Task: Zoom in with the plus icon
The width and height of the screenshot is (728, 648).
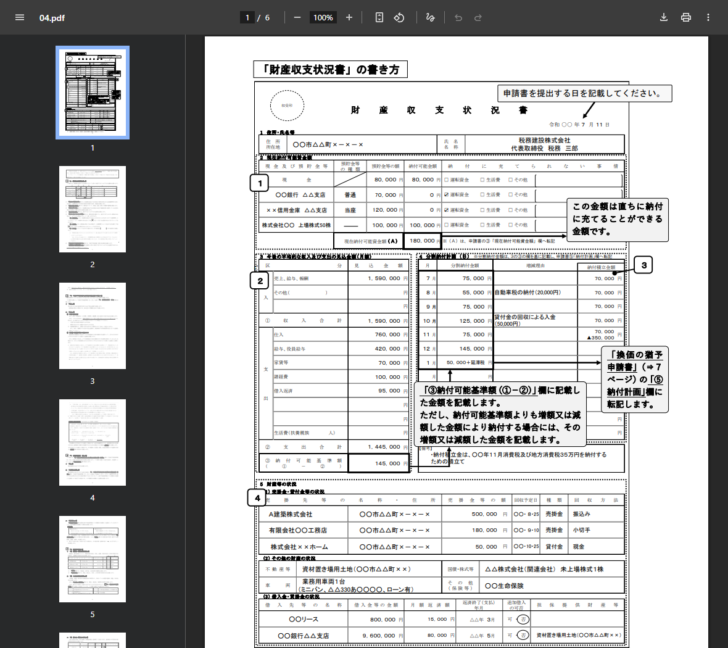Action: pos(349,18)
